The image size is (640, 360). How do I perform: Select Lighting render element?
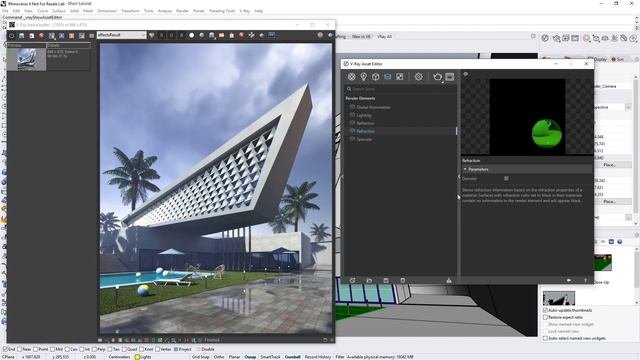pos(364,116)
